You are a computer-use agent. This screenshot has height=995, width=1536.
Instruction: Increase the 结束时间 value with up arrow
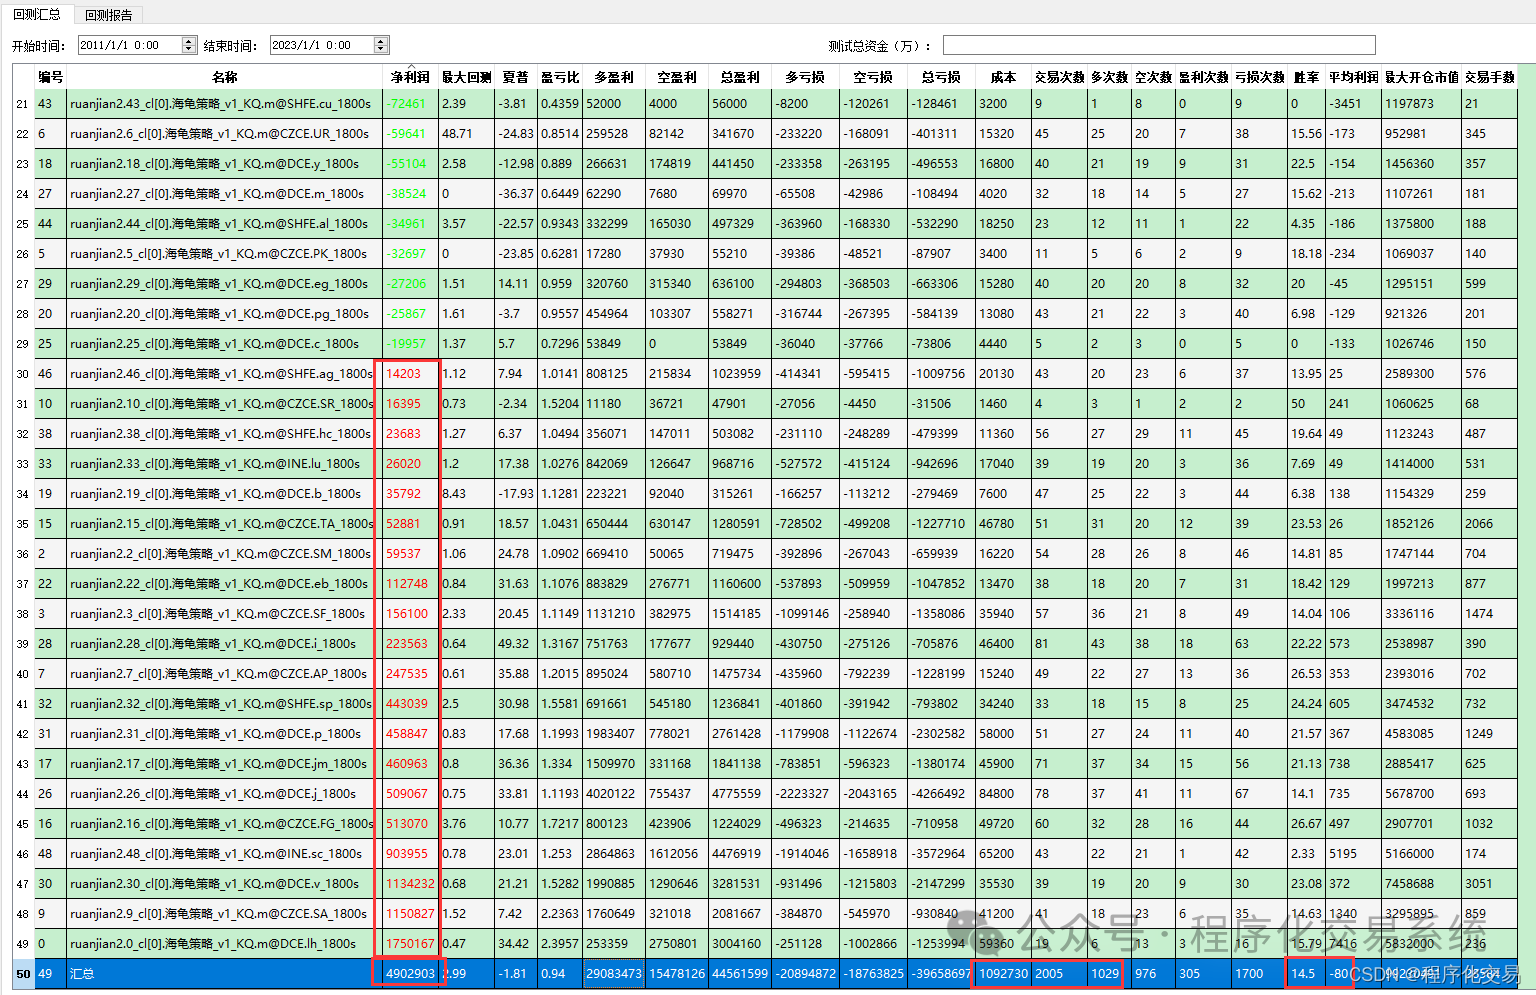pos(380,41)
